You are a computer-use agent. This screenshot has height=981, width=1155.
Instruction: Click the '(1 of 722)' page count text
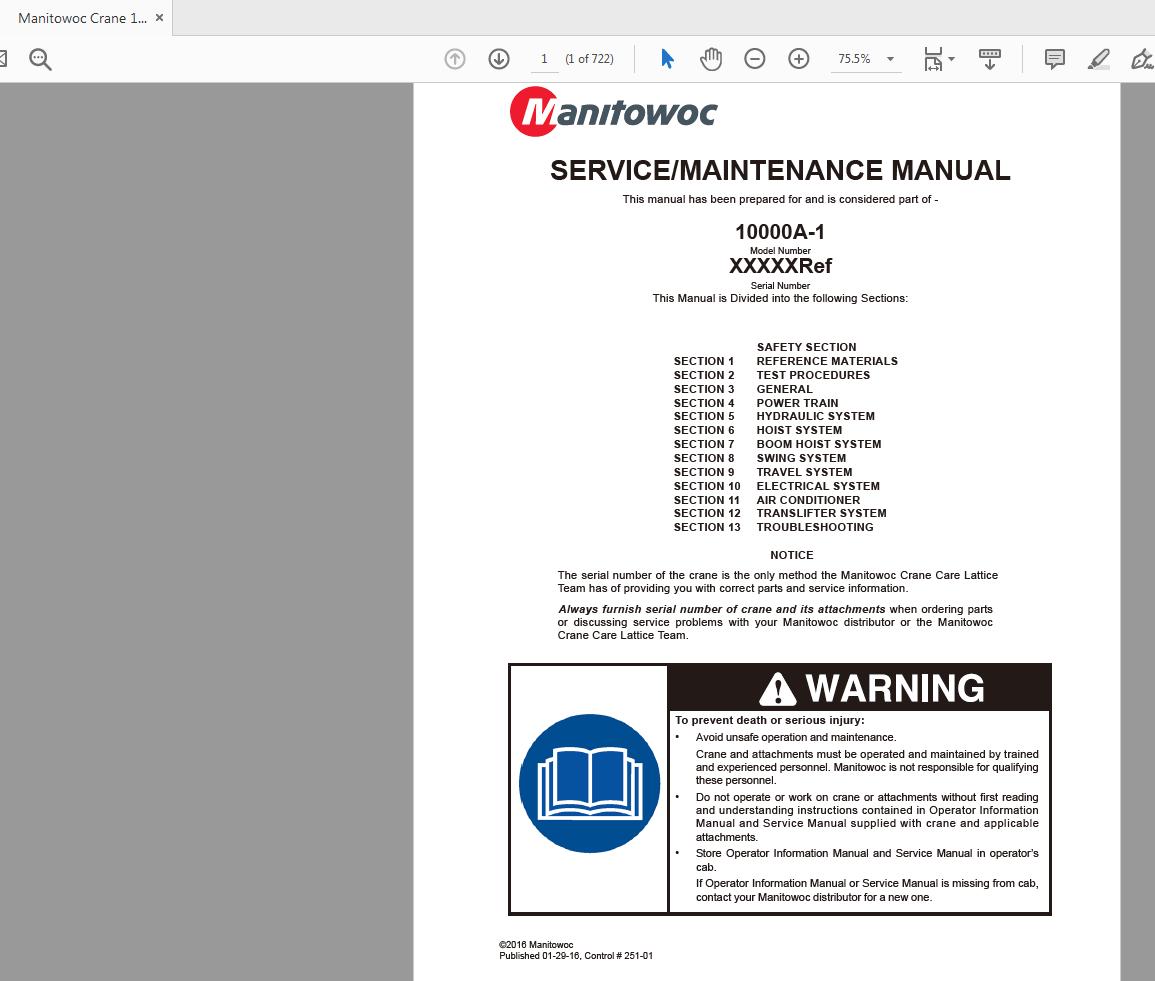pyautogui.click(x=589, y=59)
